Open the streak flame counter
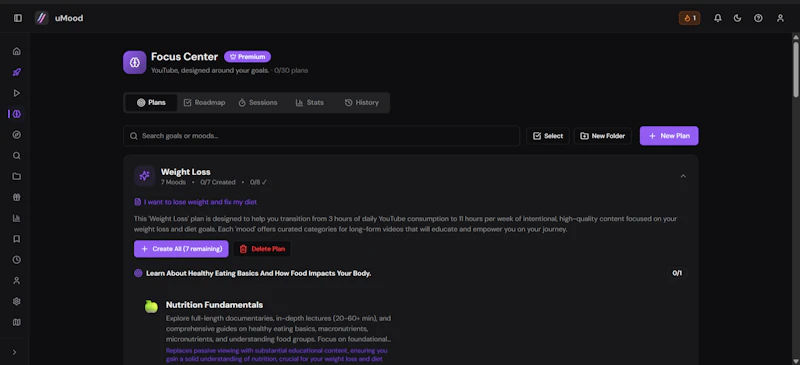The width and height of the screenshot is (800, 365). [x=689, y=18]
